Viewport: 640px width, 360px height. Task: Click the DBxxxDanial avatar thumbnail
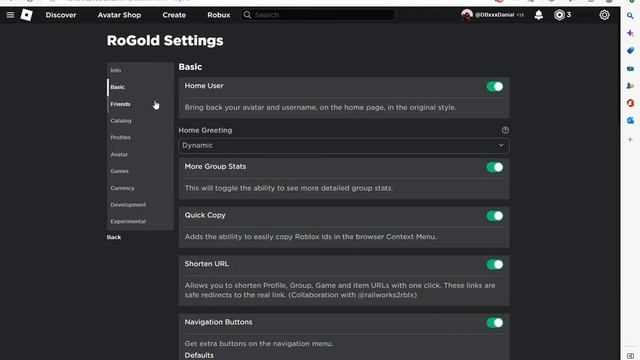[x=467, y=15]
